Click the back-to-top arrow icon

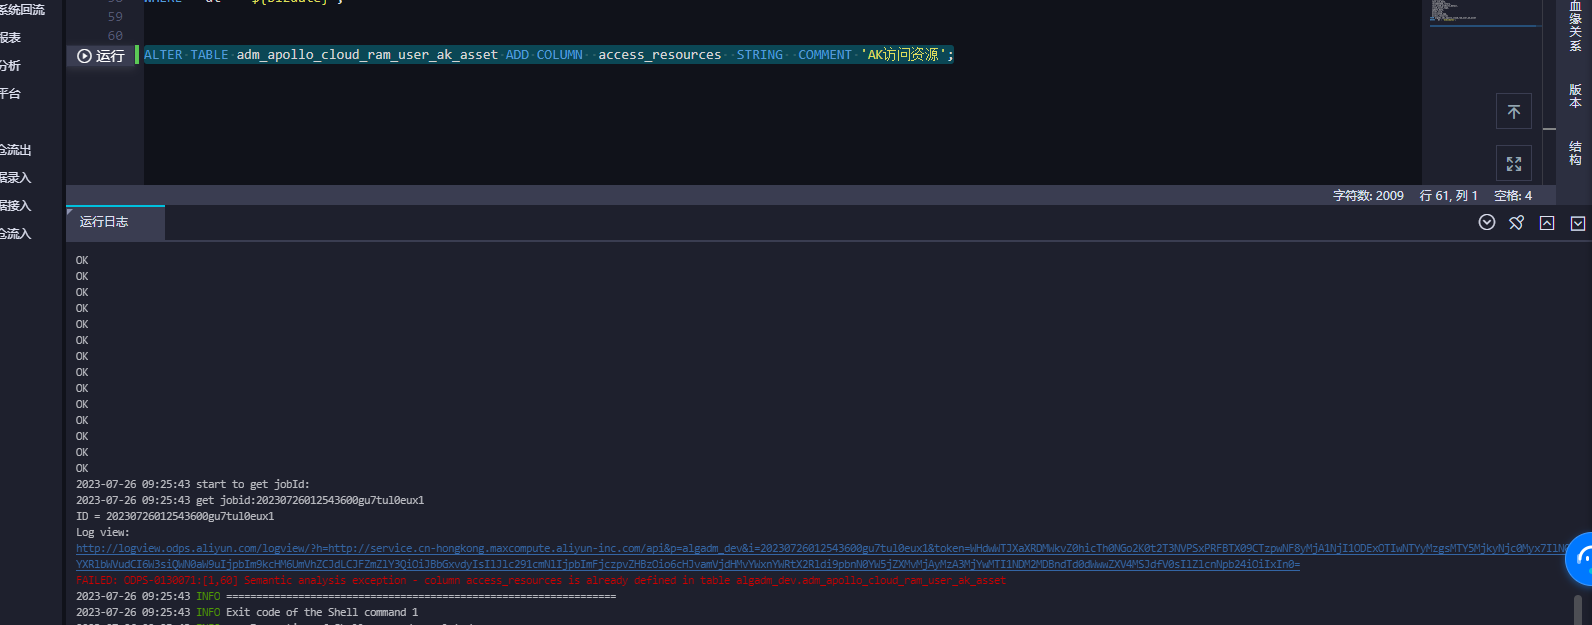[1513, 111]
